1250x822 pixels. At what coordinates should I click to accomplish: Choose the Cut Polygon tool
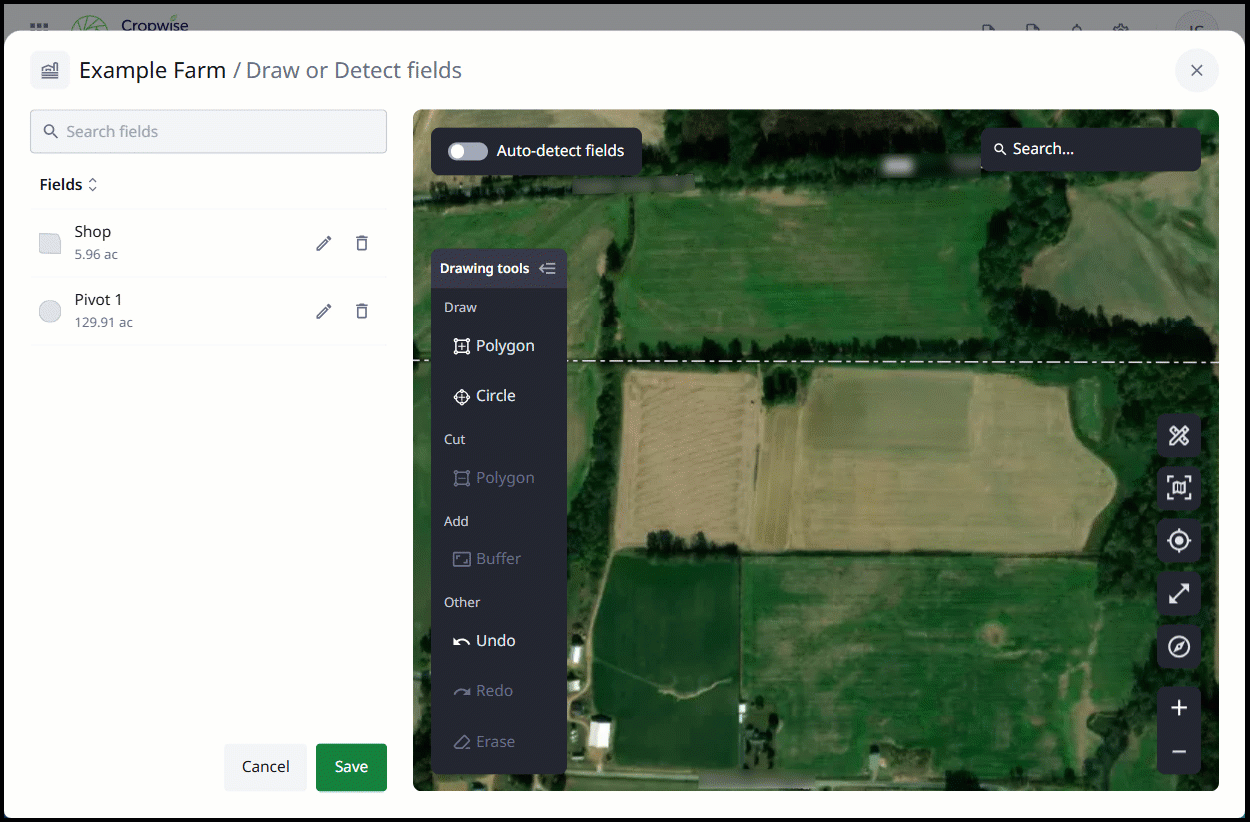(x=493, y=477)
